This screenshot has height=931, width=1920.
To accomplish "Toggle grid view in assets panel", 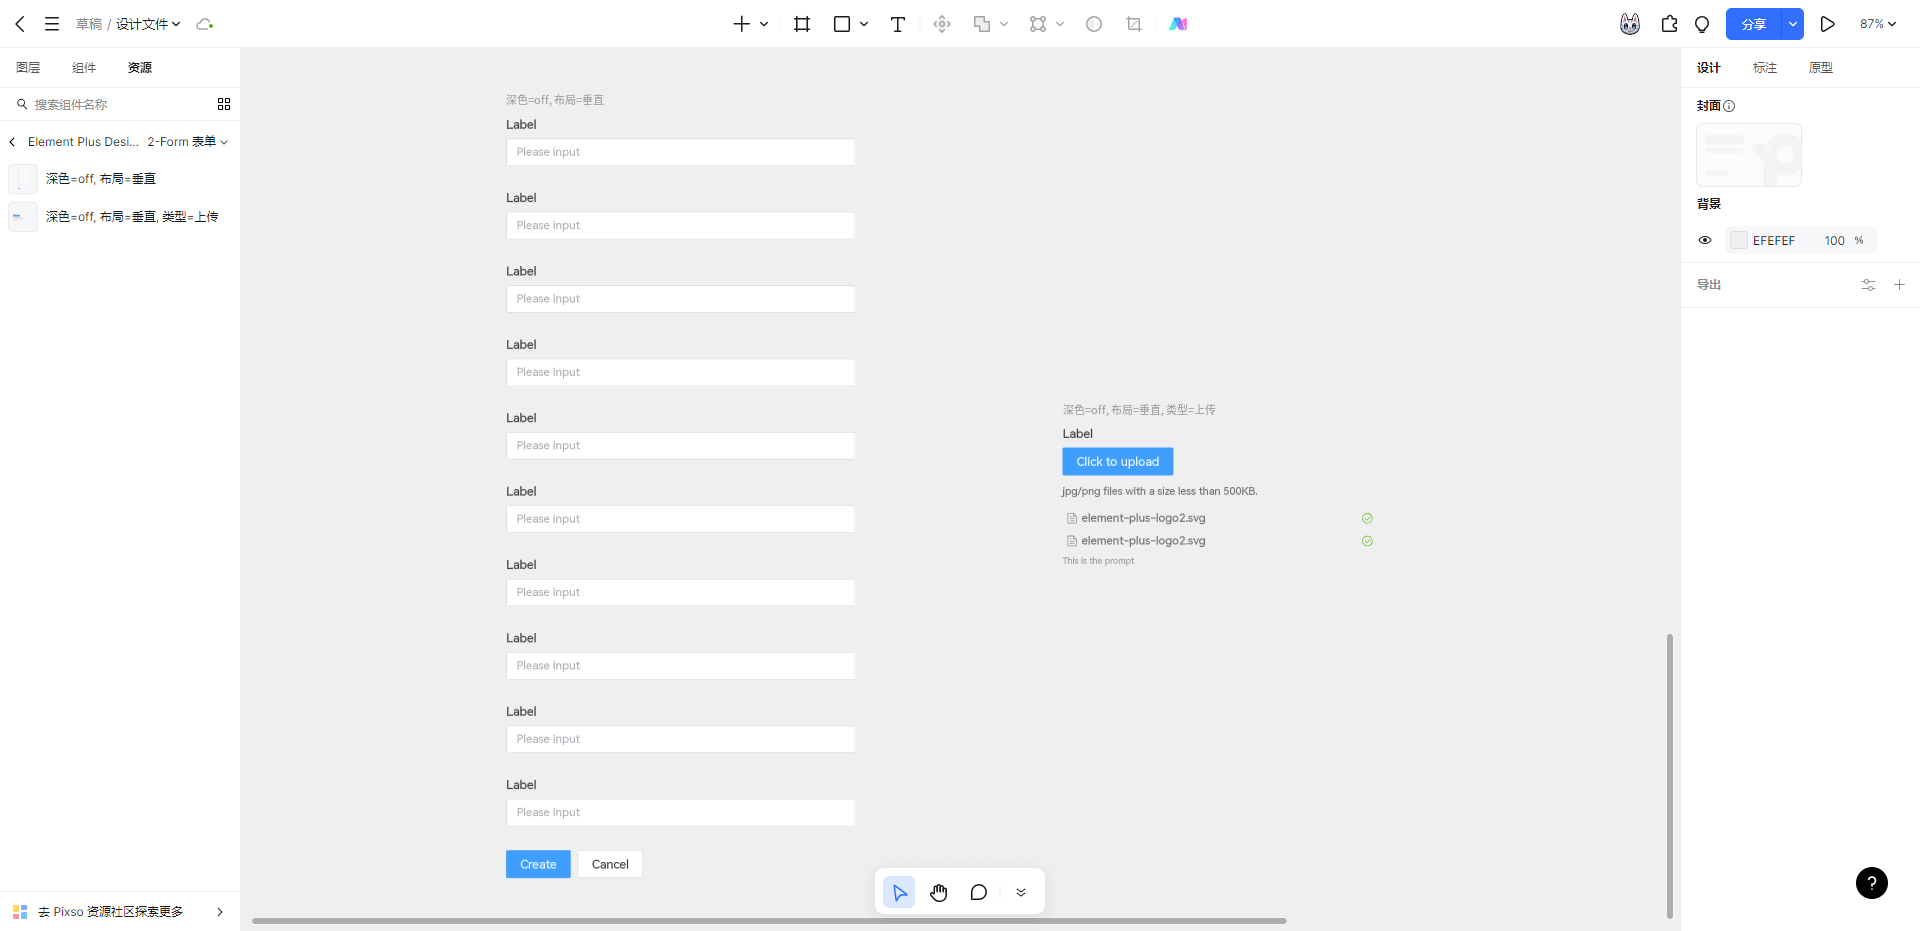I will 224,104.
